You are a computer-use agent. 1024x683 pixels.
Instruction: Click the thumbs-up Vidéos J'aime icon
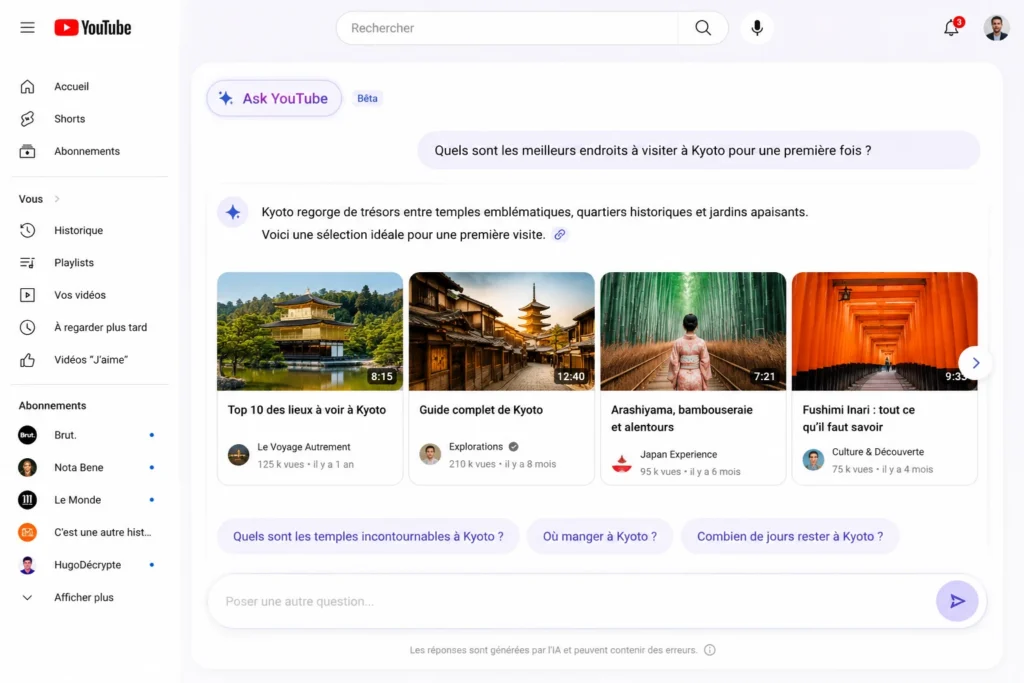tap(27, 360)
